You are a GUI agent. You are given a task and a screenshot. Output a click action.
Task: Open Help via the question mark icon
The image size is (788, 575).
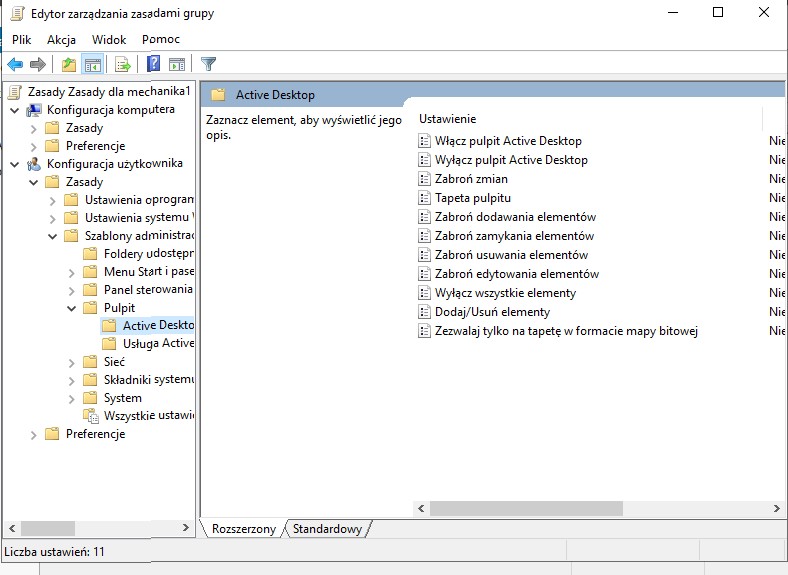[154, 64]
